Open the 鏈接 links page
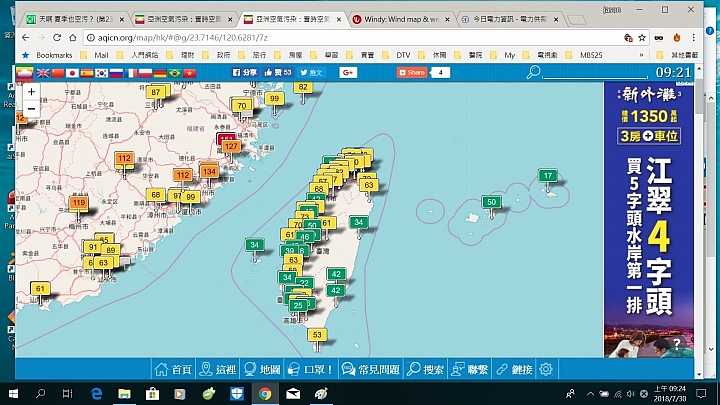 click(x=514, y=369)
